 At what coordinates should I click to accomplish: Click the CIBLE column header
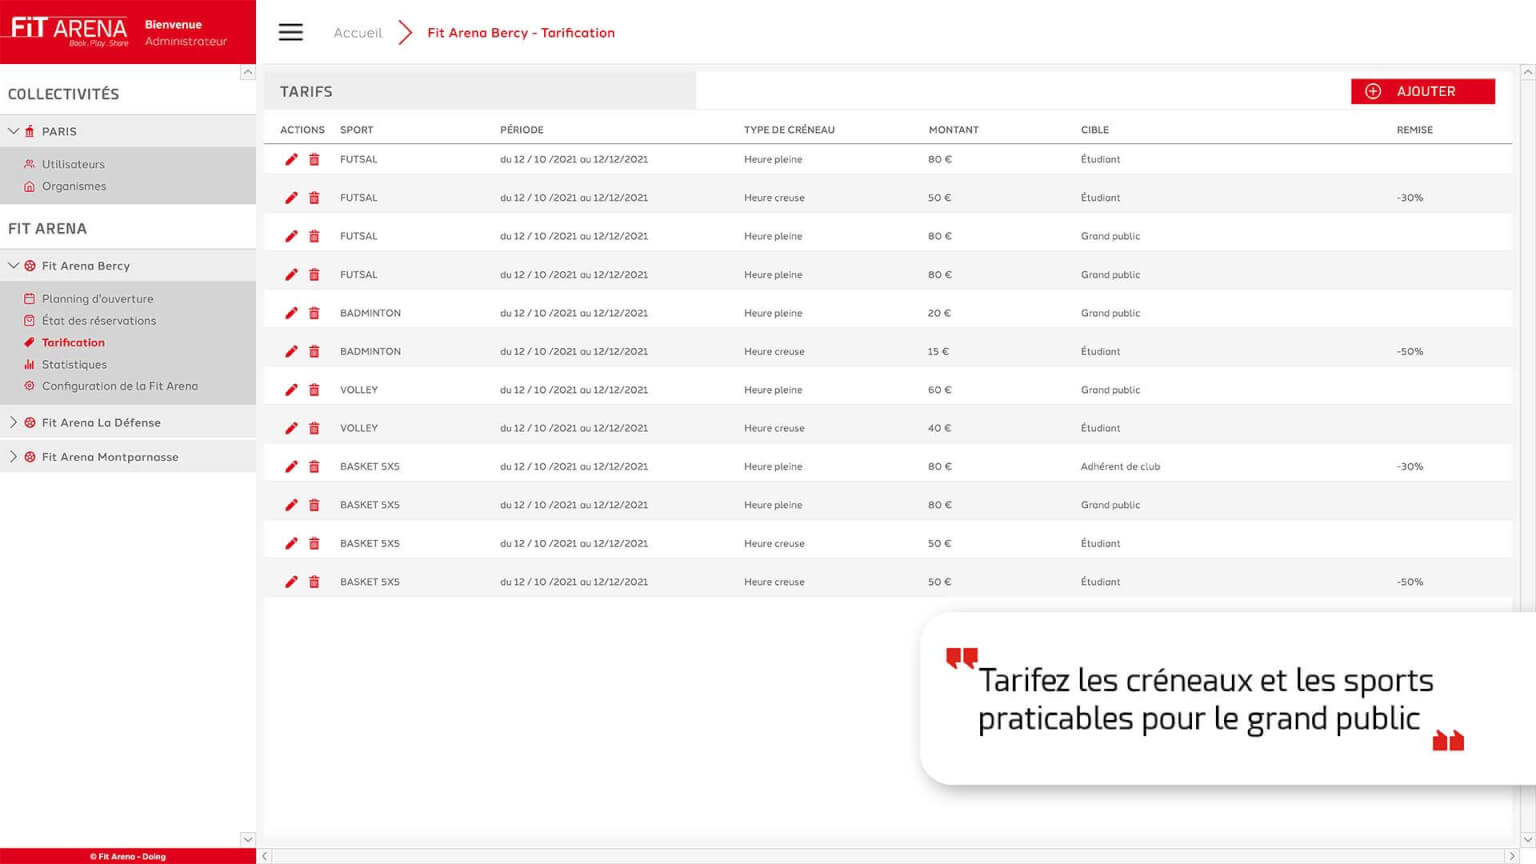pyautogui.click(x=1095, y=130)
